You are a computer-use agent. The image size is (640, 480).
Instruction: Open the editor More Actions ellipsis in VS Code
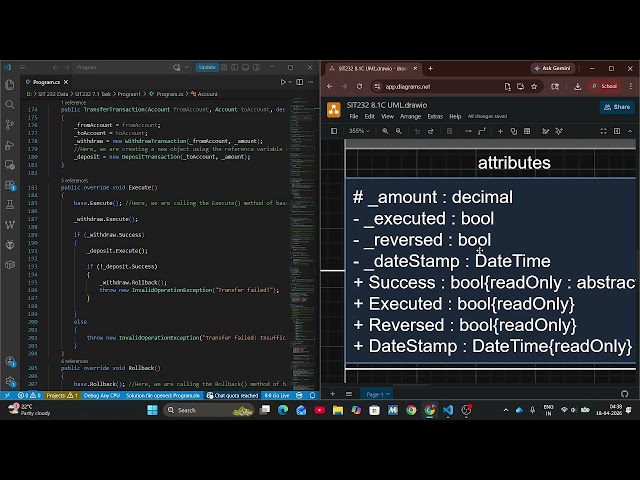click(311, 82)
